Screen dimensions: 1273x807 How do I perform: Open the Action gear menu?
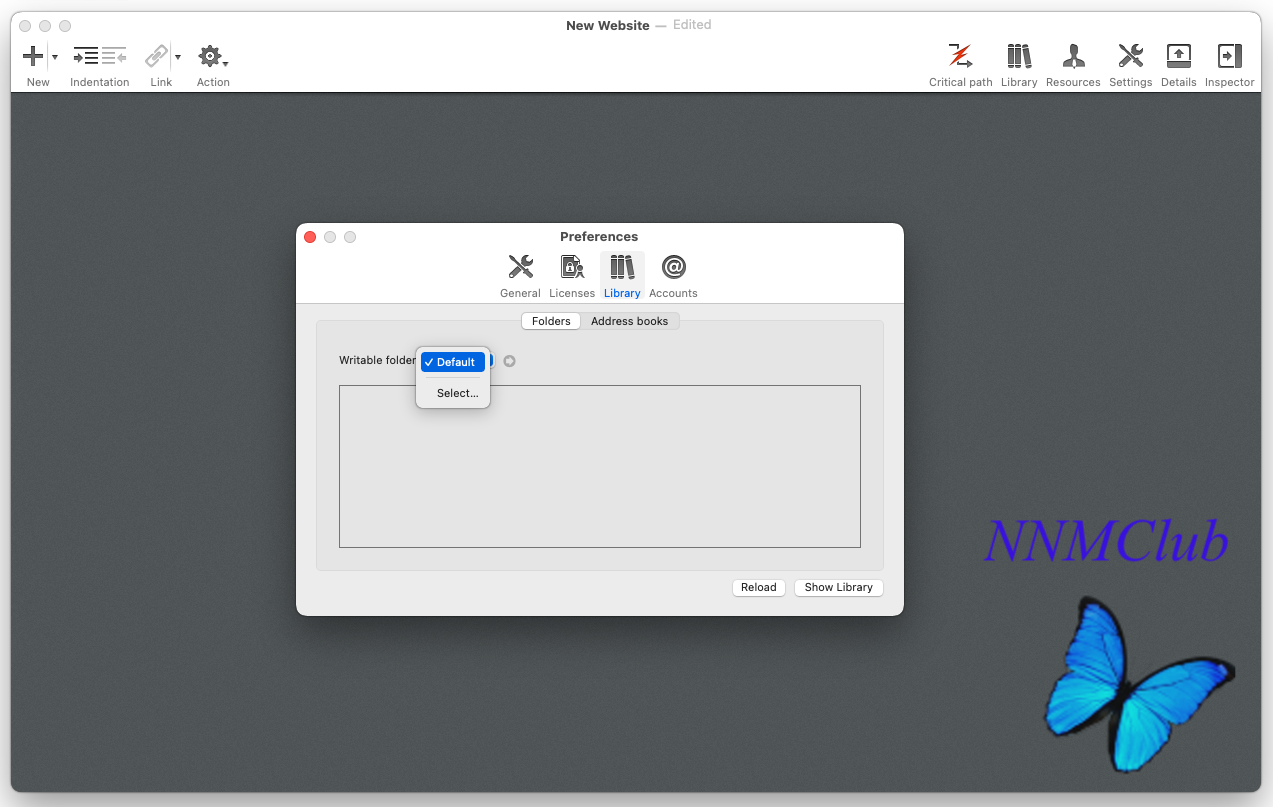click(212, 56)
